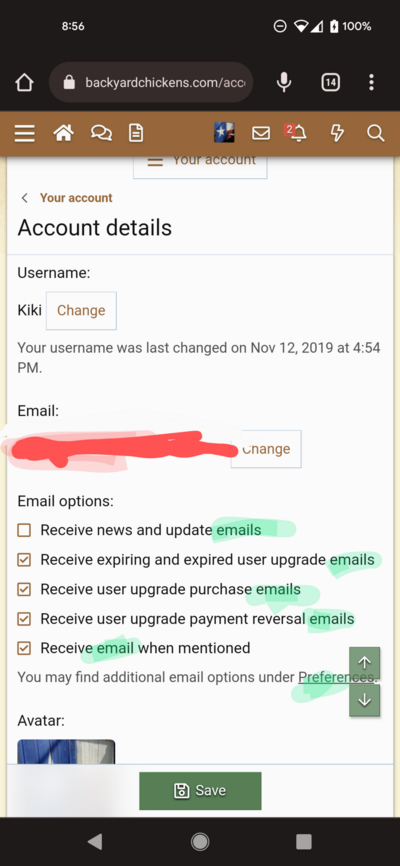400x866 pixels.
Task: Disable user upgrade purchase emails
Action: 24,589
